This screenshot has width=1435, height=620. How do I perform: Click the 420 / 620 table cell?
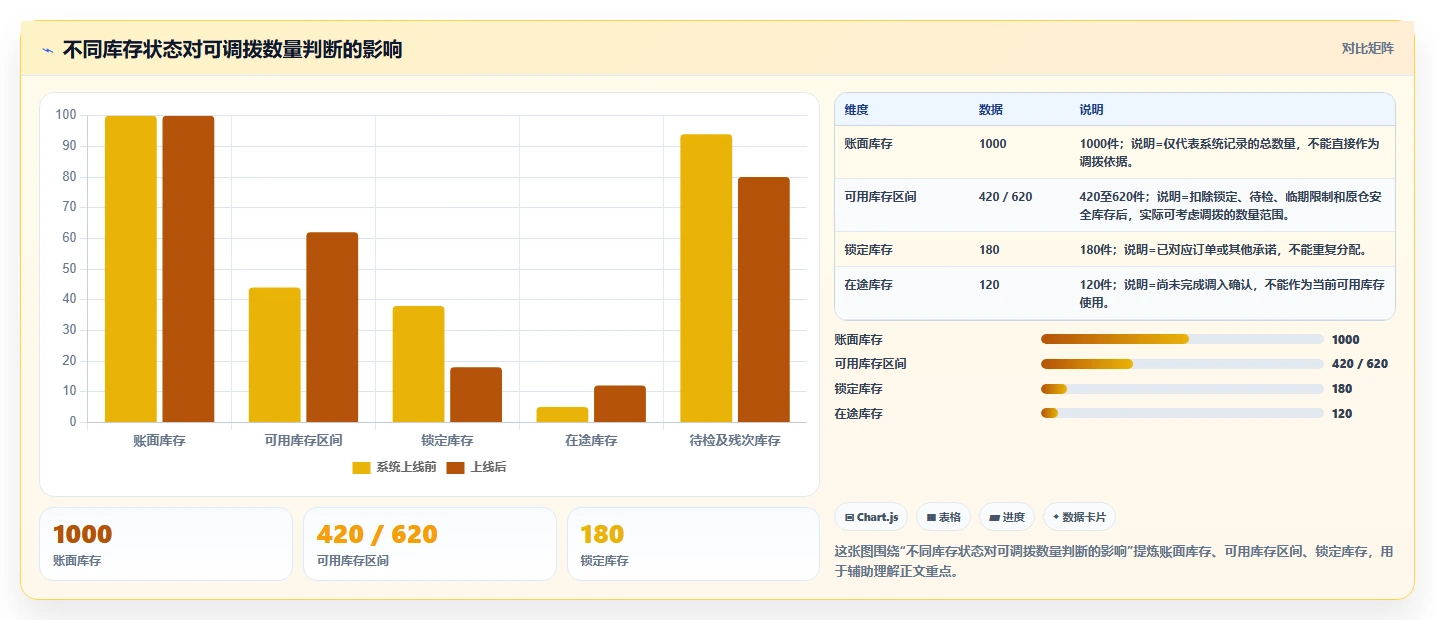point(1005,197)
